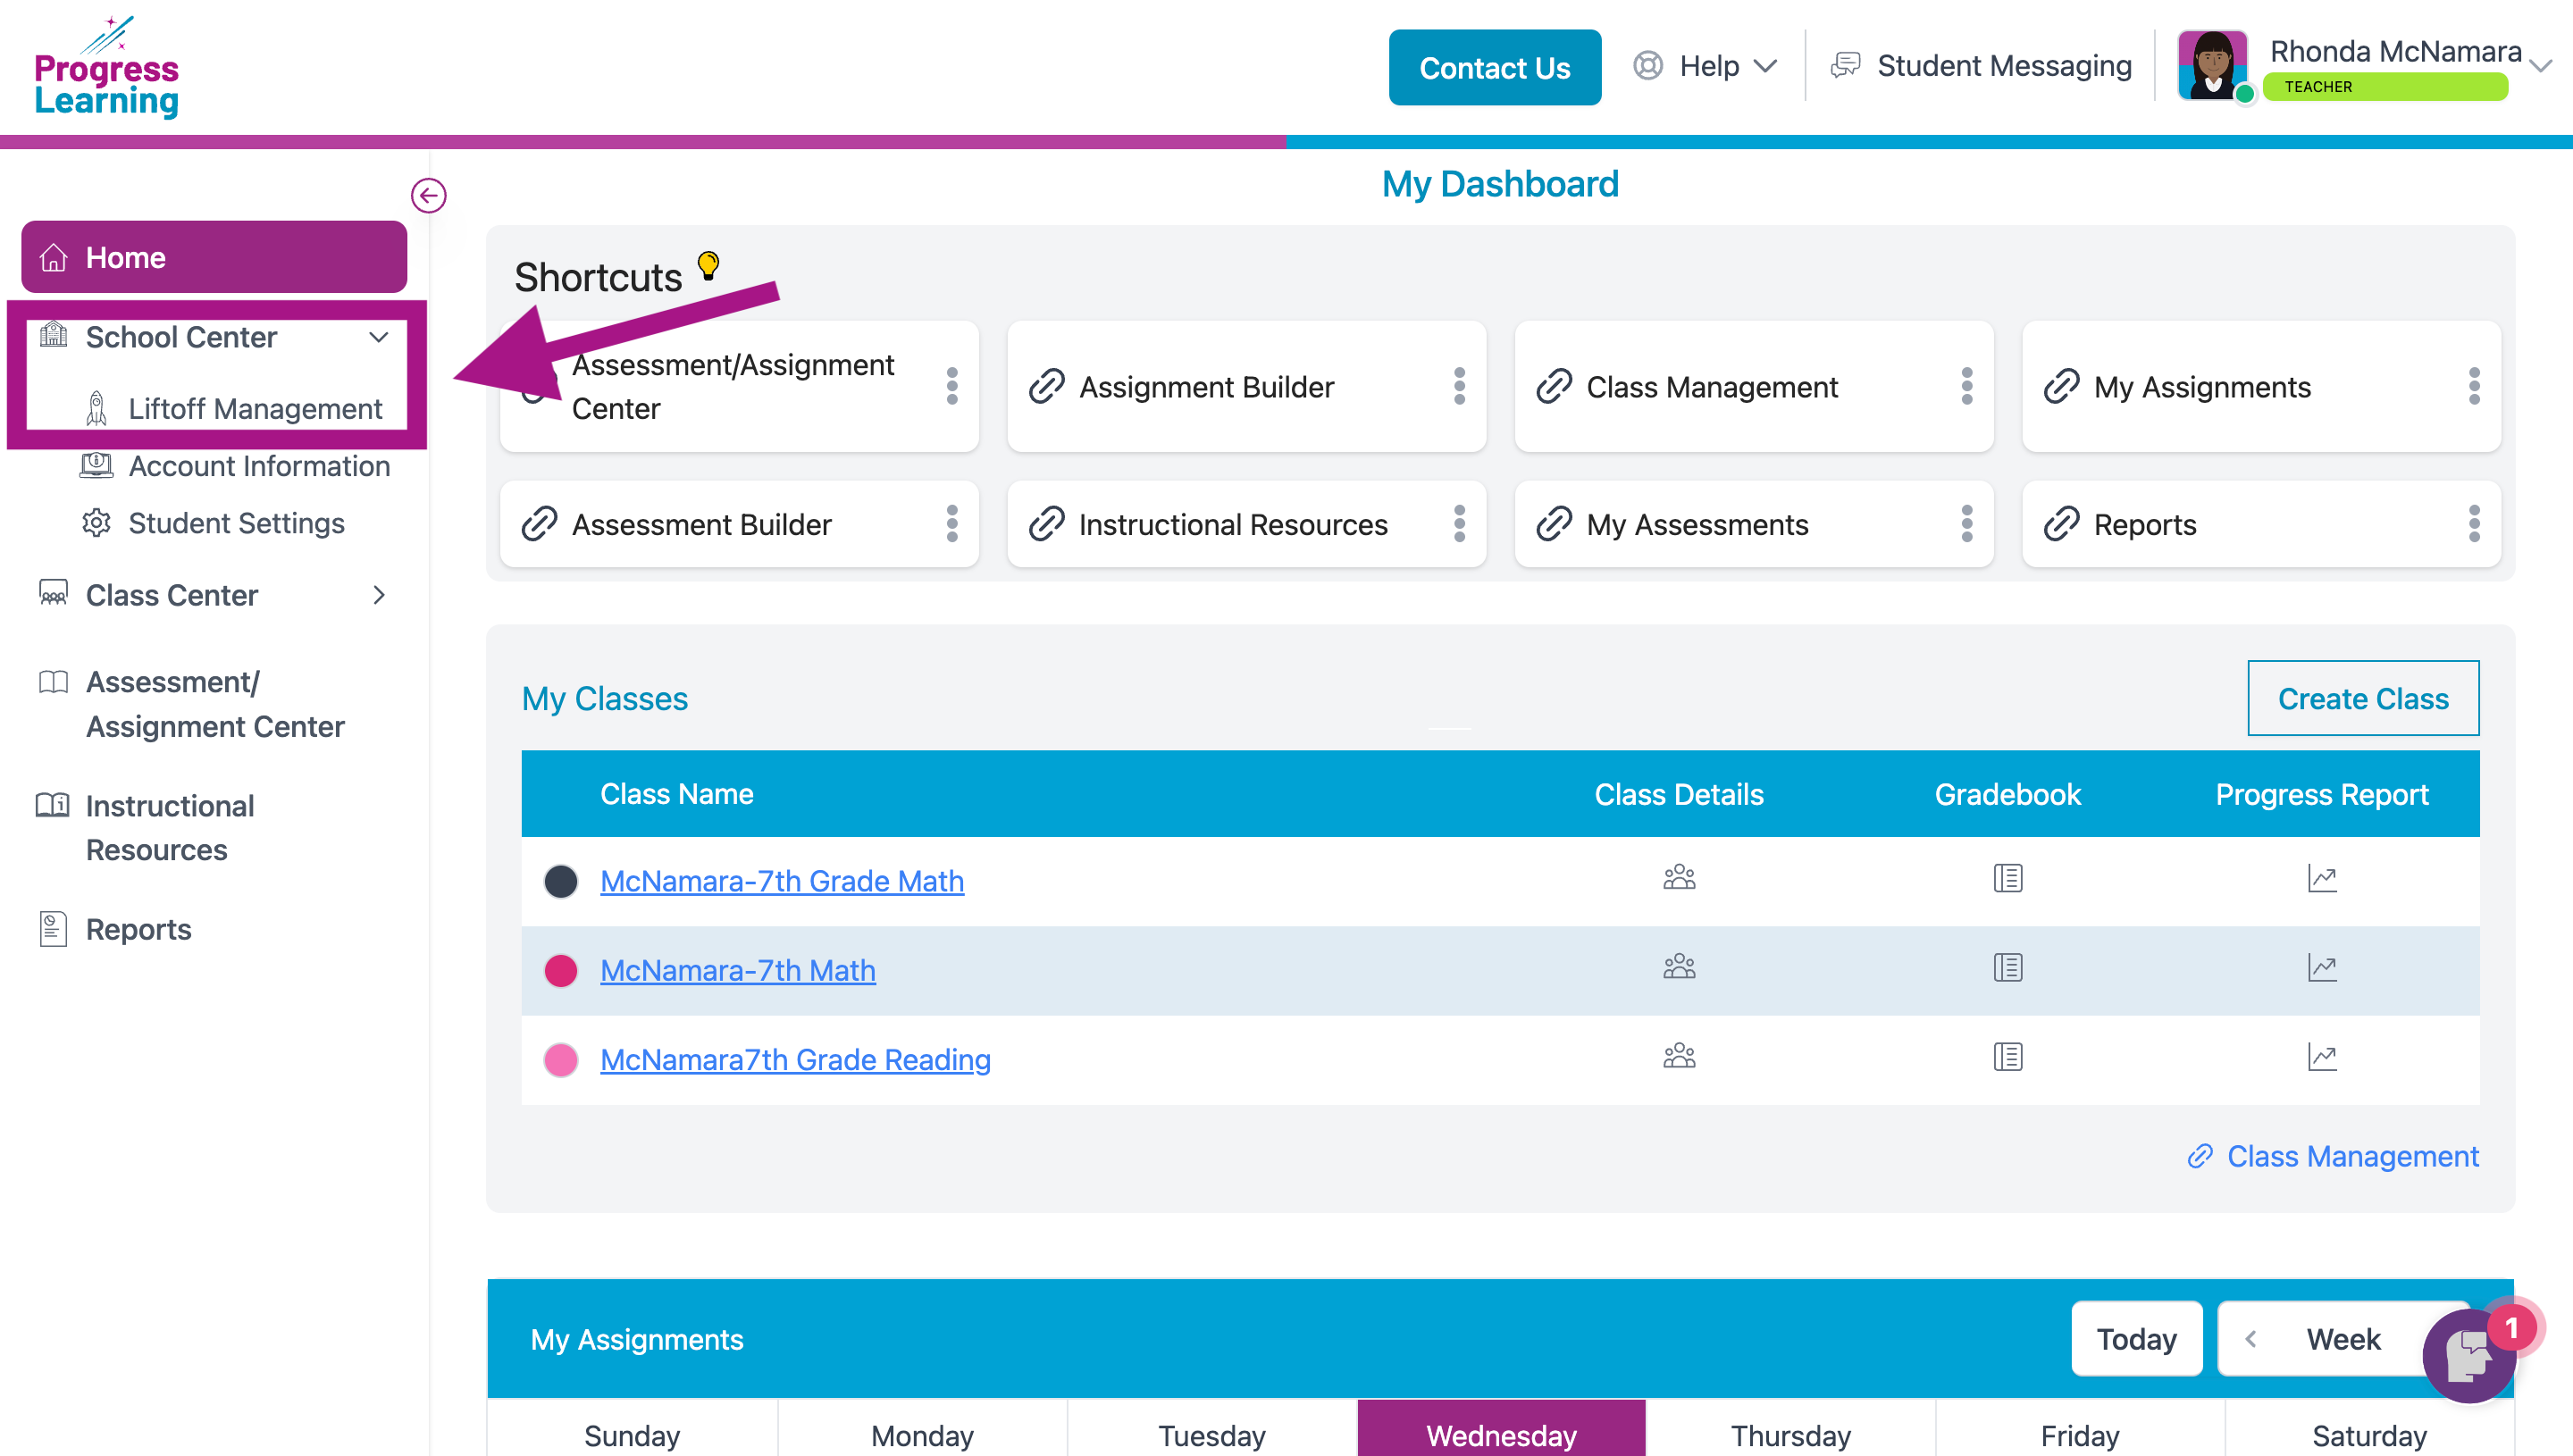Click the Progress Learning logo
The height and width of the screenshot is (1456, 2573).
click(x=106, y=67)
